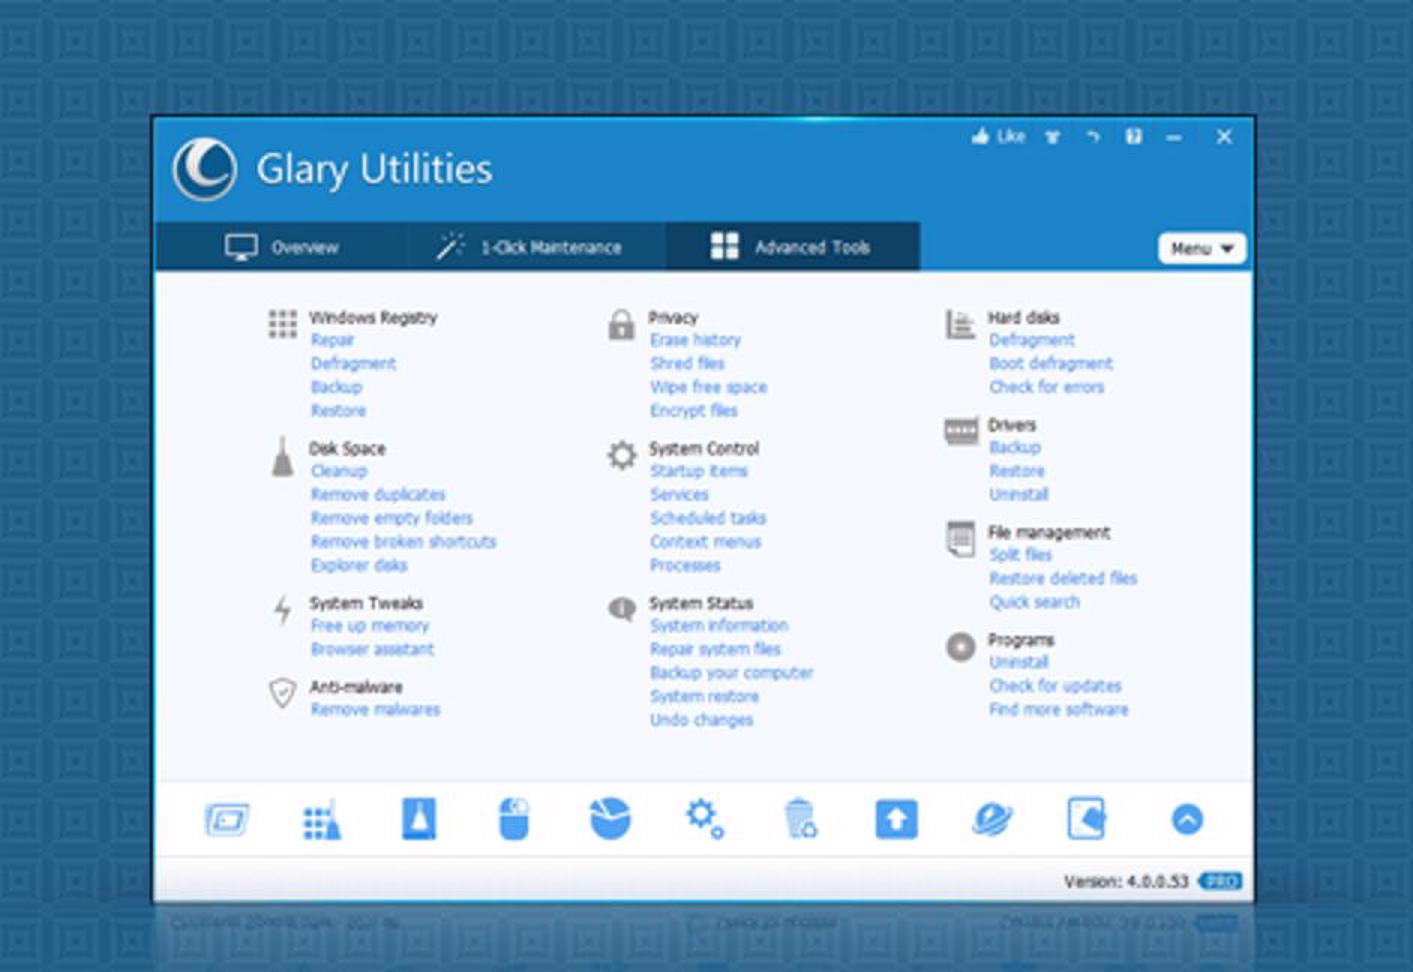
Task: Click the Disk Space broom icon
Action: (x=283, y=456)
